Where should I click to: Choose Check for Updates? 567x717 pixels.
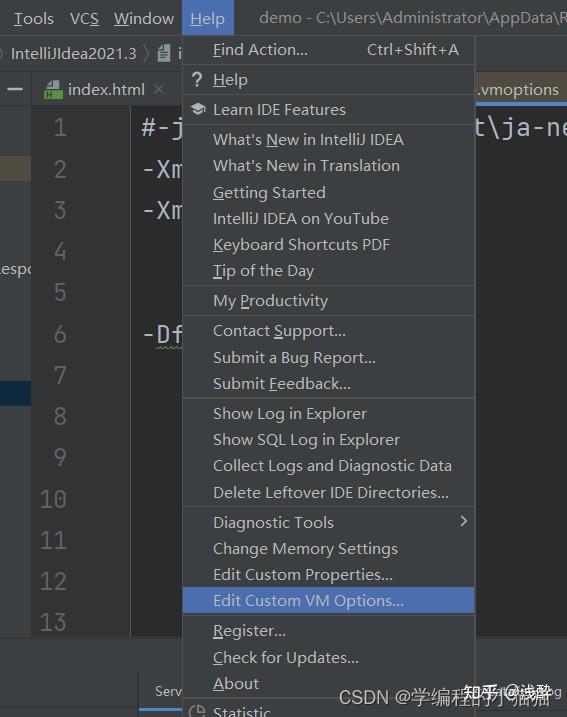click(x=328, y=658)
